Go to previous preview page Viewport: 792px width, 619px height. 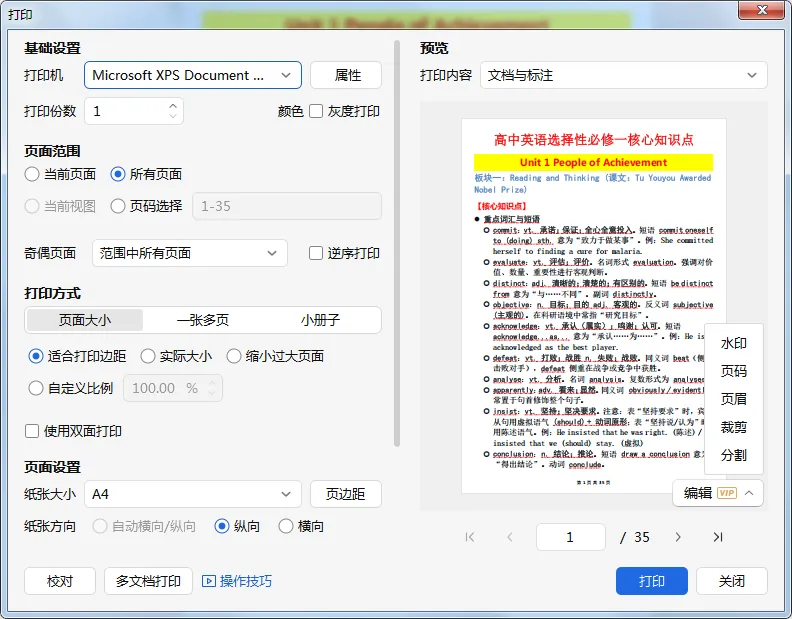[x=510, y=537]
